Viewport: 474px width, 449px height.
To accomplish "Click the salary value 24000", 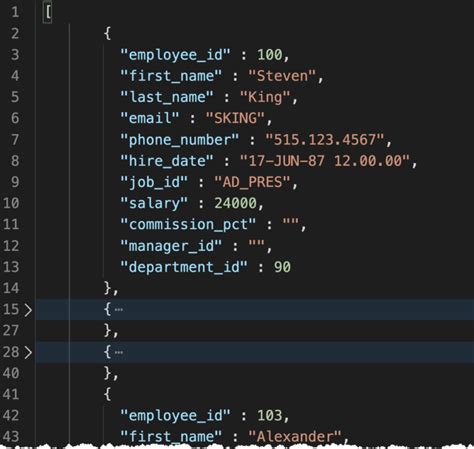I will 235,203.
